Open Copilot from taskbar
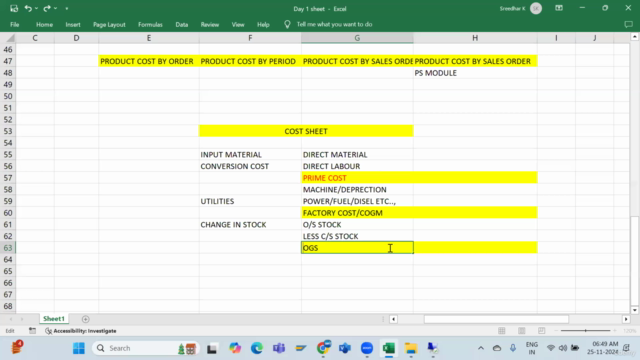640x360 pixels. click(x=235, y=348)
